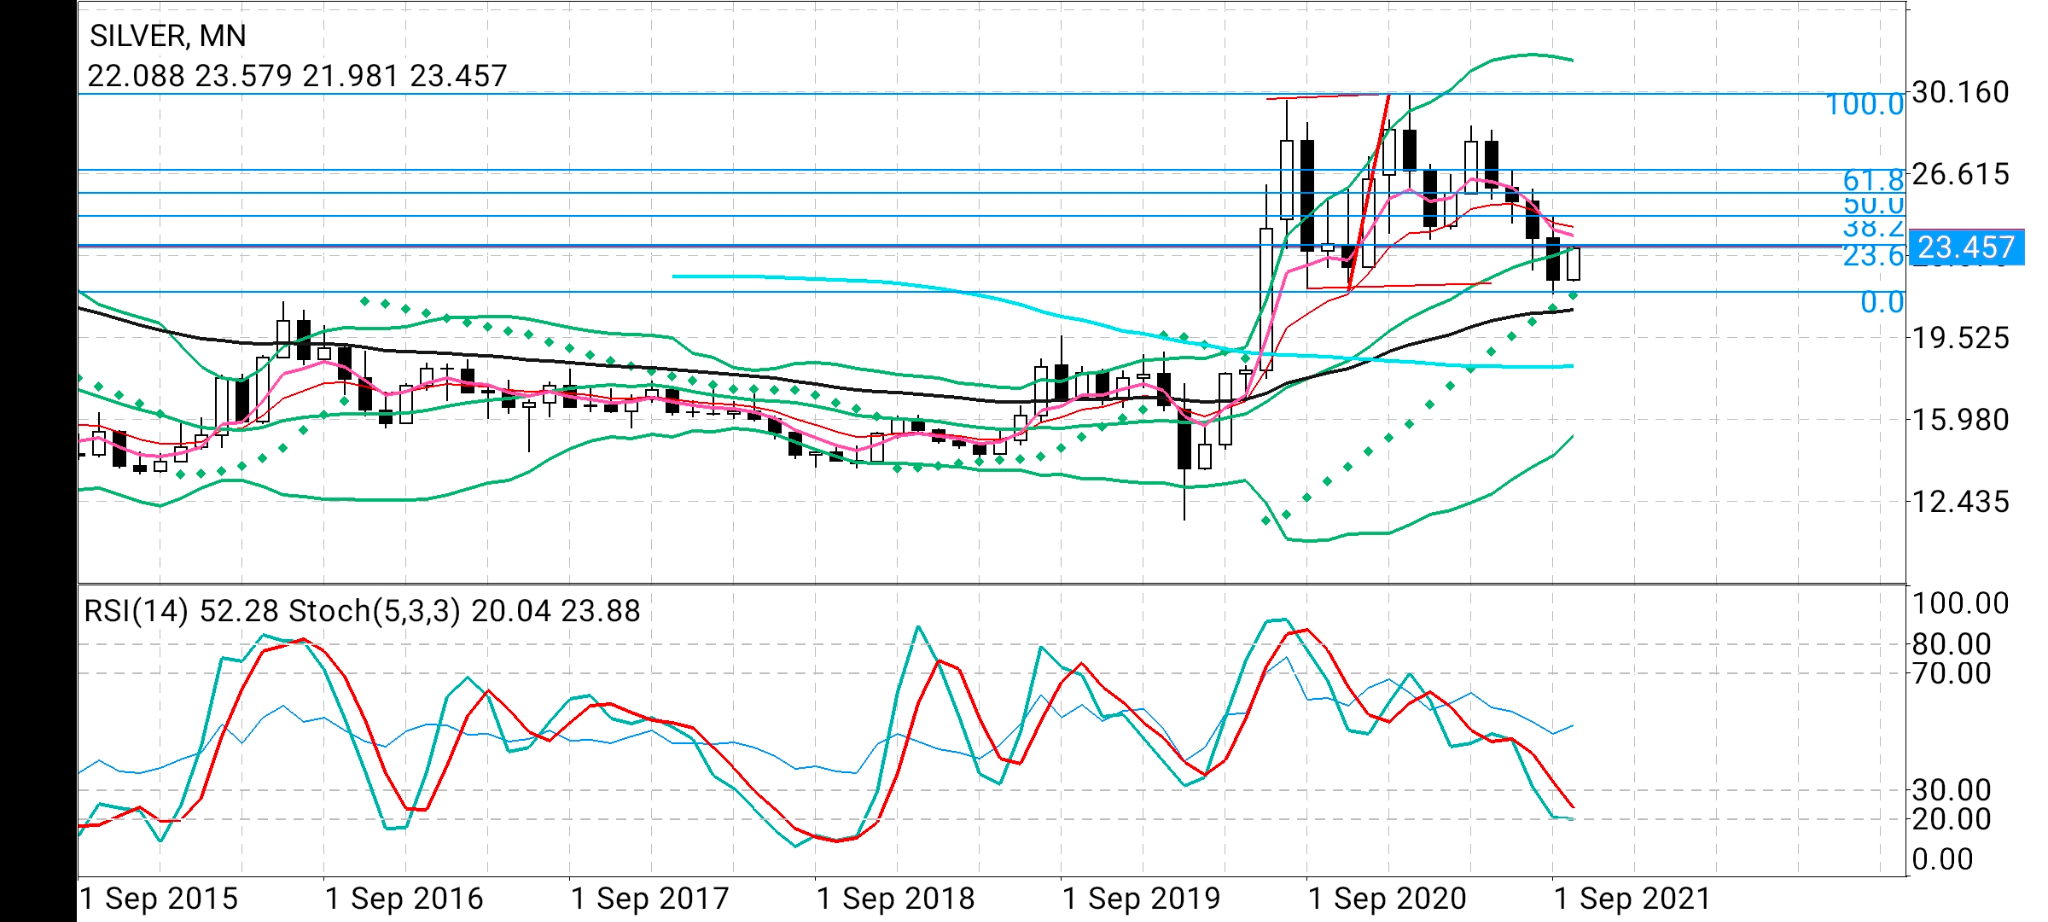The height and width of the screenshot is (922, 2048).
Task: Click the 26.615 price axis label
Action: coord(1960,174)
